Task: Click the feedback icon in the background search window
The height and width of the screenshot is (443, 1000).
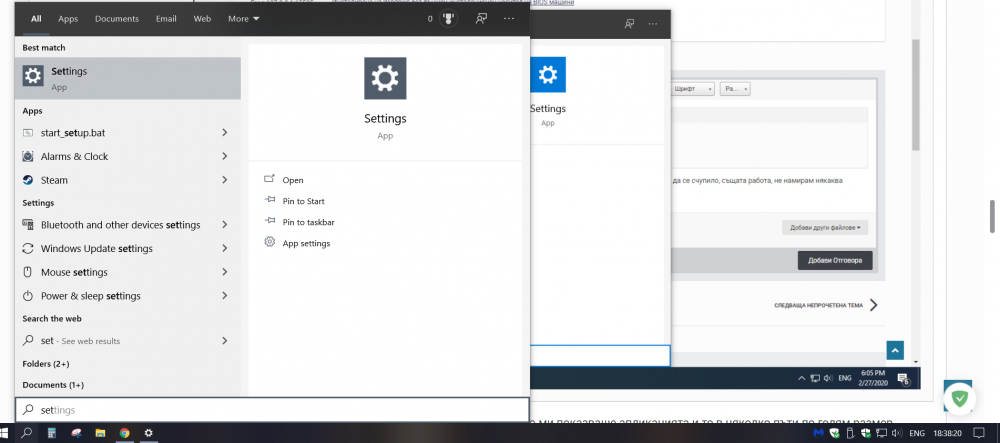Action: click(x=629, y=24)
